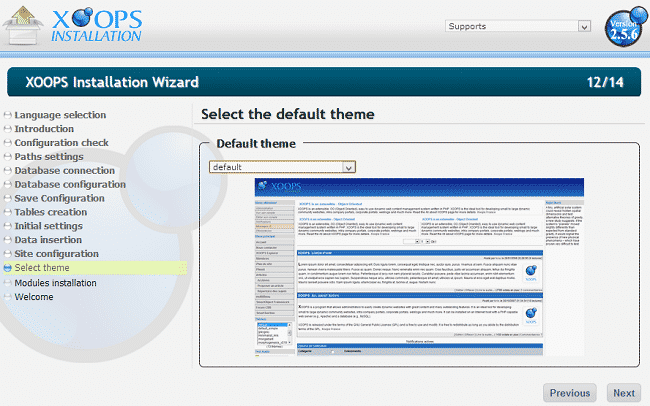Go to Introduction step
The image size is (650, 406).
[44, 129]
